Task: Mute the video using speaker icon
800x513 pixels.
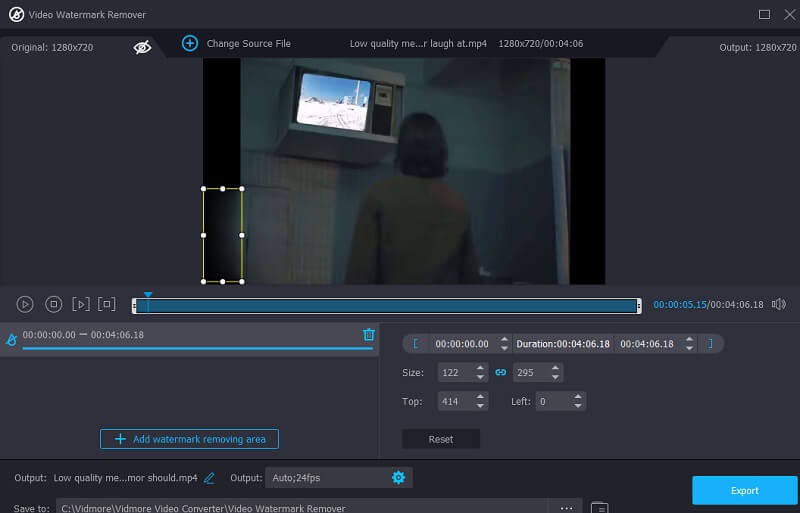Action: pyautogui.click(x=779, y=304)
